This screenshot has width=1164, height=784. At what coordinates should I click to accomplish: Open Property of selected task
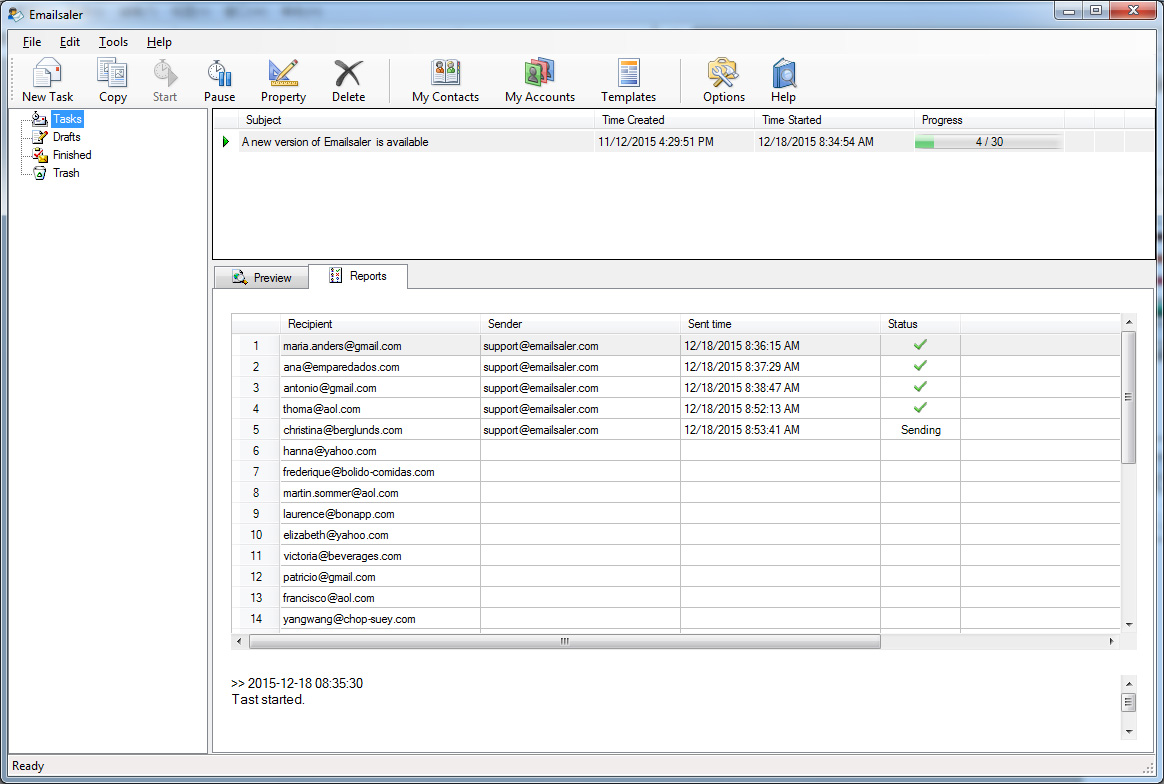coord(283,80)
